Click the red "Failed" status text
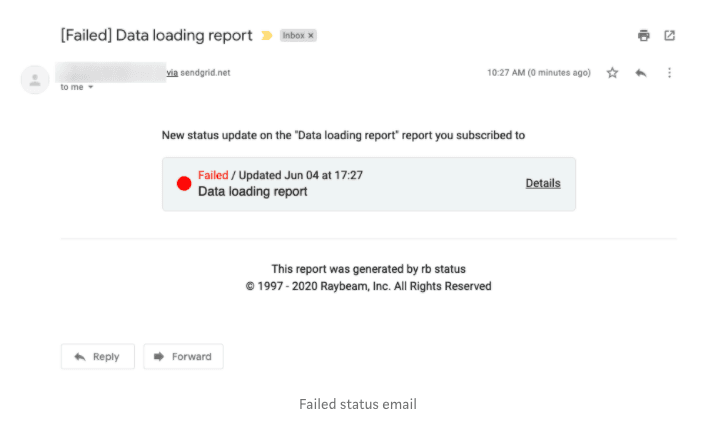721x436 pixels. (213, 175)
